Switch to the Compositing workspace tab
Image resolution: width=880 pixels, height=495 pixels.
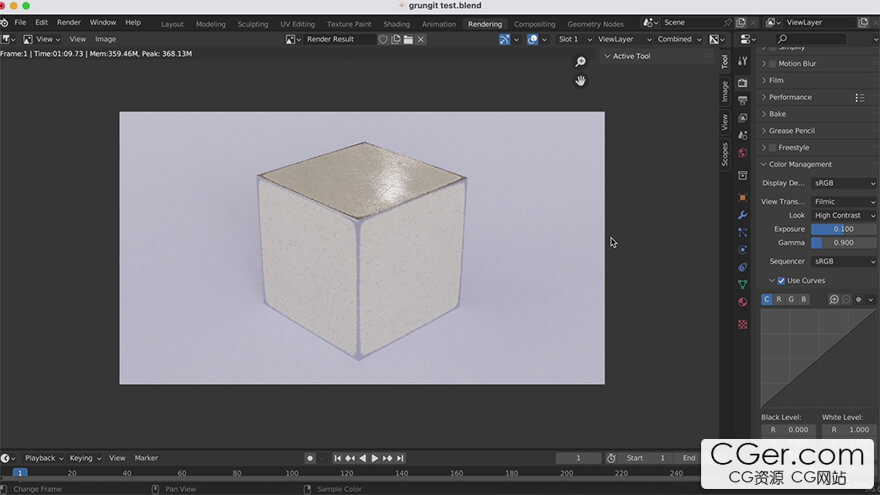point(534,24)
